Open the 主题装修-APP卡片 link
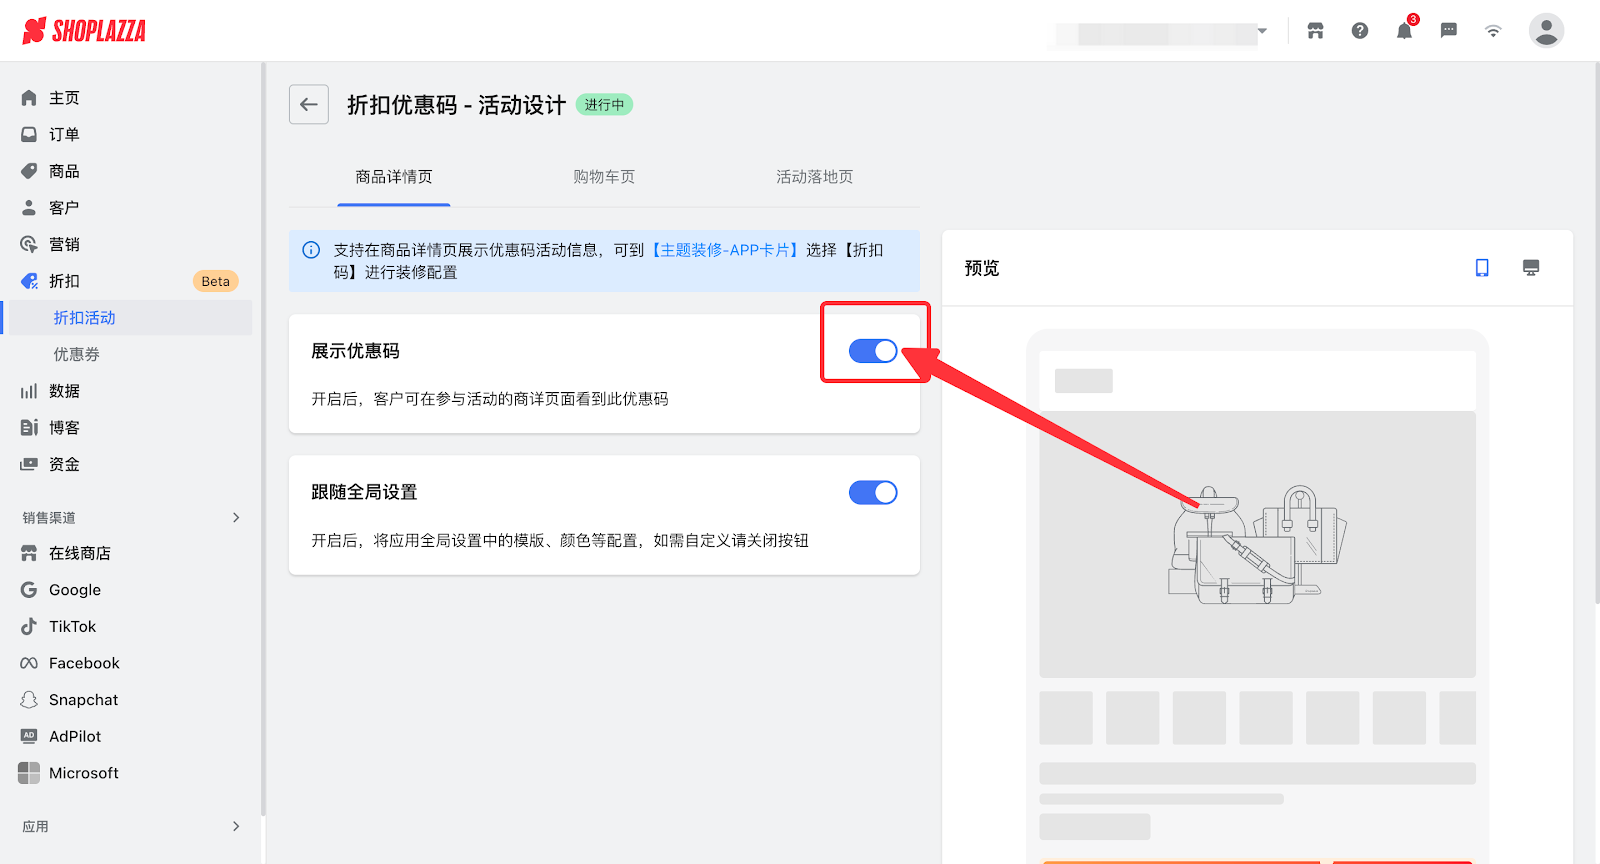The width and height of the screenshot is (1600, 864). 725,250
